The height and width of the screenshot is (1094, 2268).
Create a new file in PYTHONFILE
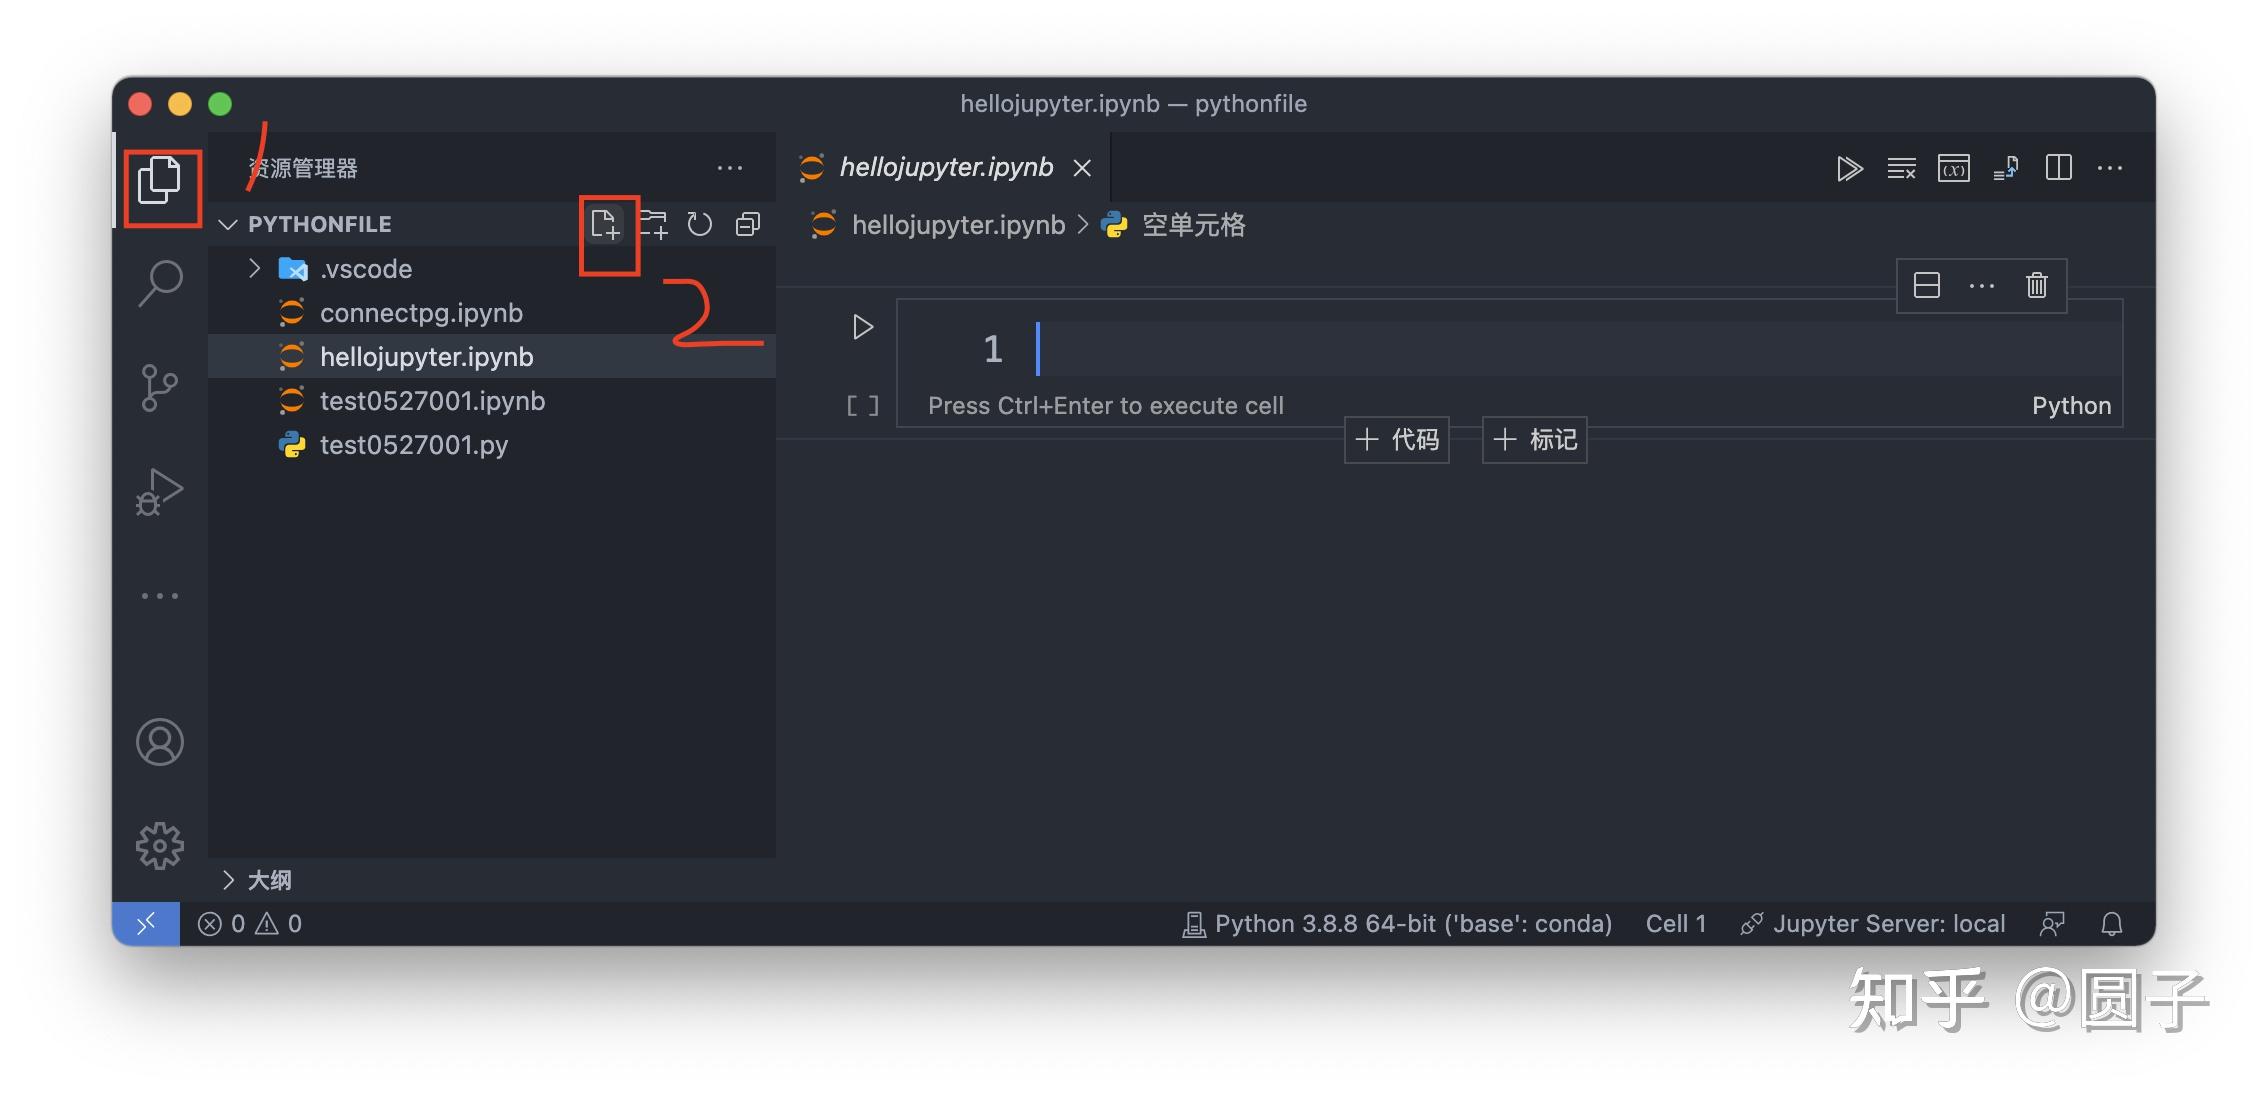click(x=608, y=224)
